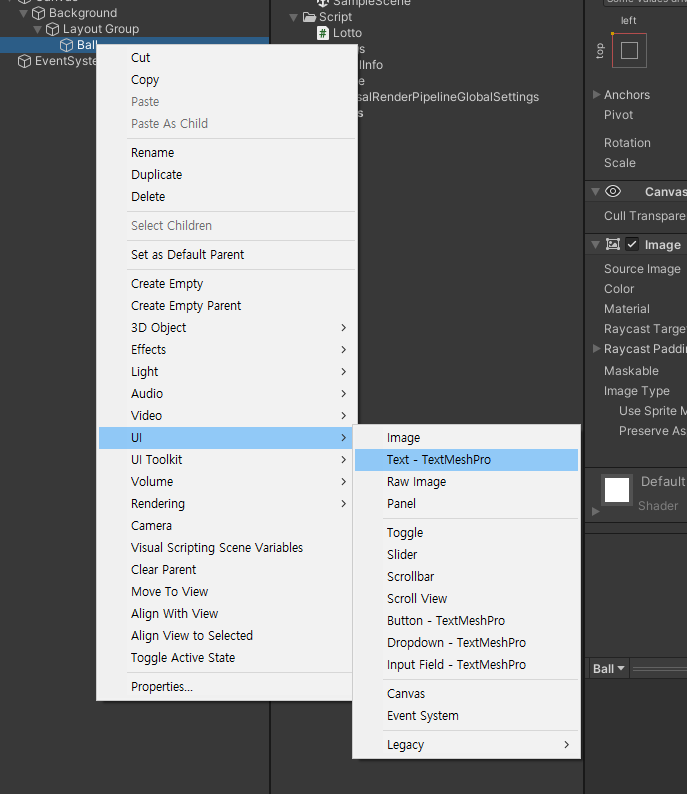Create an Event System object

click(466, 716)
